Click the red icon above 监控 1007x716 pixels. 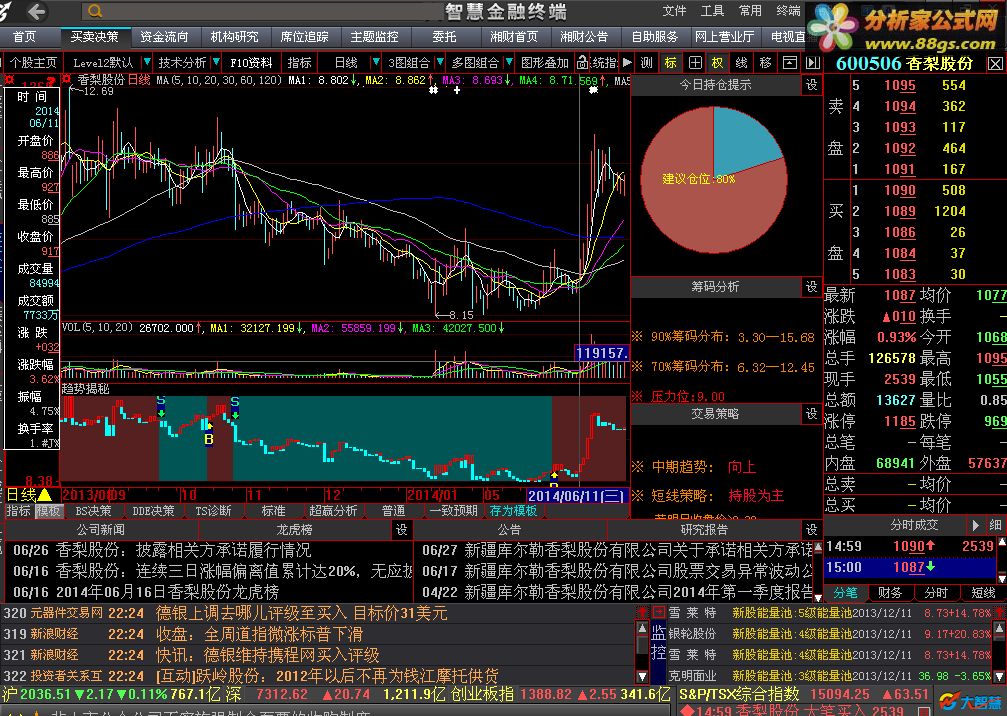click(658, 612)
